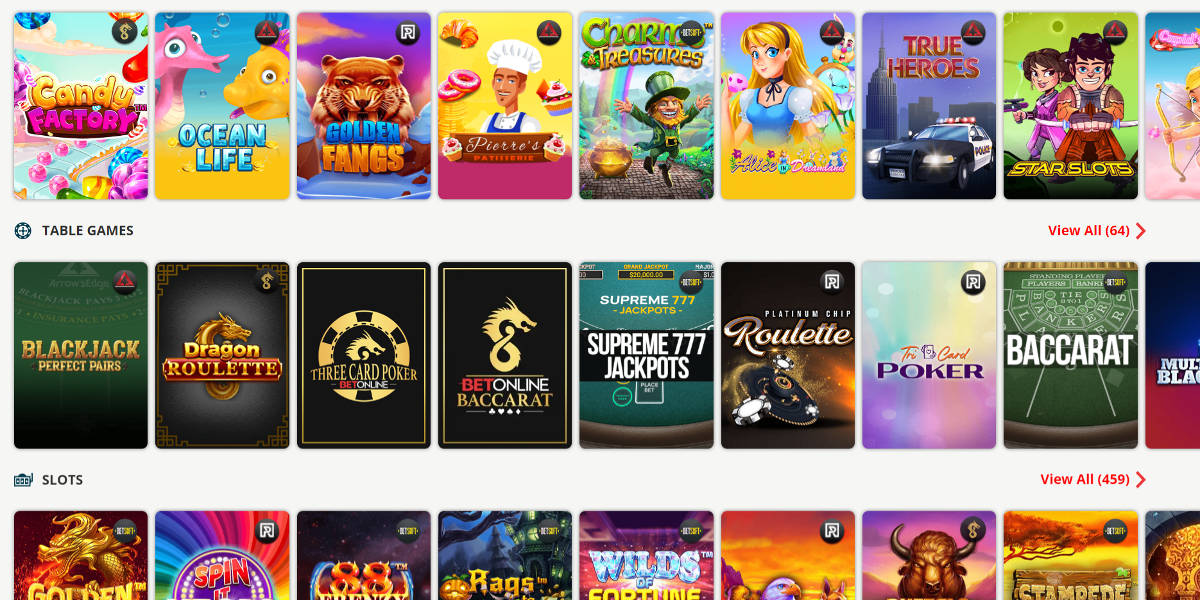This screenshot has width=1200, height=600.
Task: Click ArrowsEdge badge on Blackjack Perfect Pairs
Action: coord(125,282)
